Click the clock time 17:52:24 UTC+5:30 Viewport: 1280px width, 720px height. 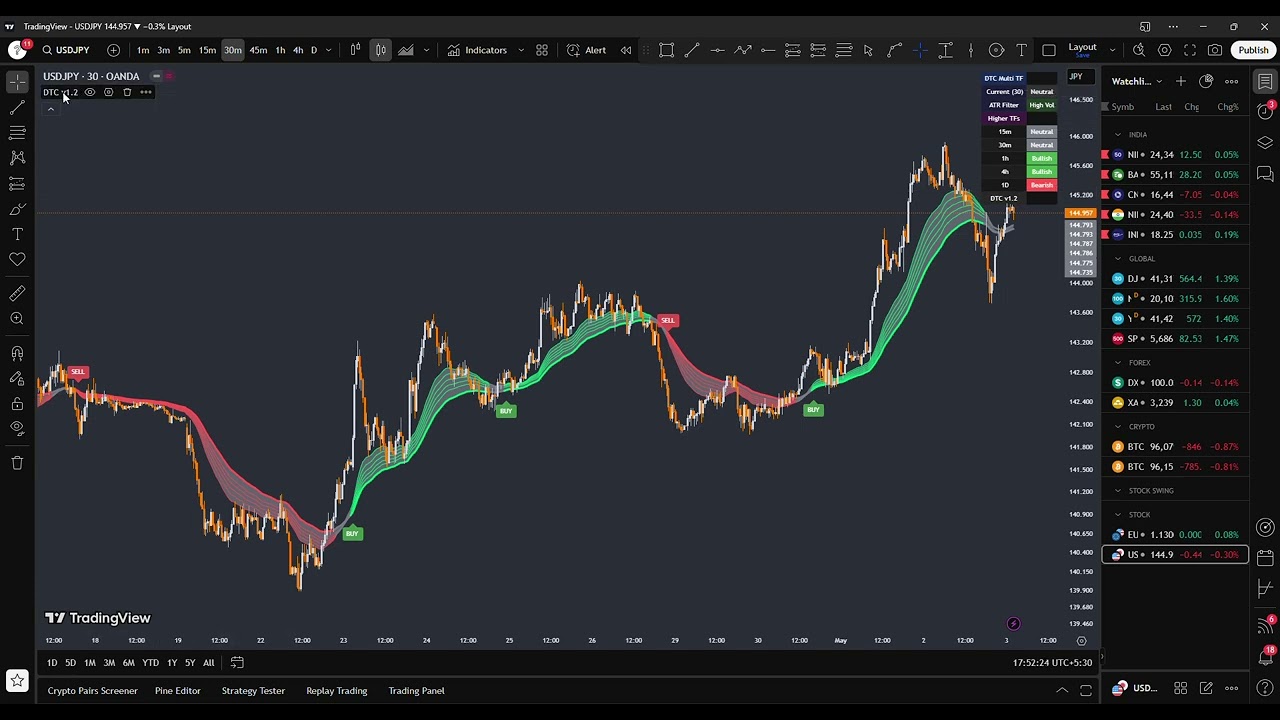[x=1052, y=662]
